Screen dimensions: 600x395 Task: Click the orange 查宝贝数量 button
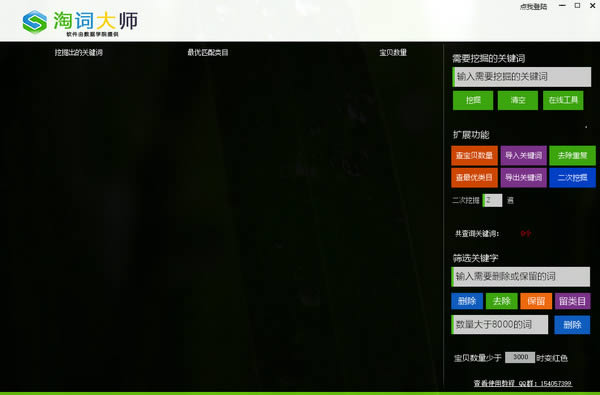(x=474, y=155)
